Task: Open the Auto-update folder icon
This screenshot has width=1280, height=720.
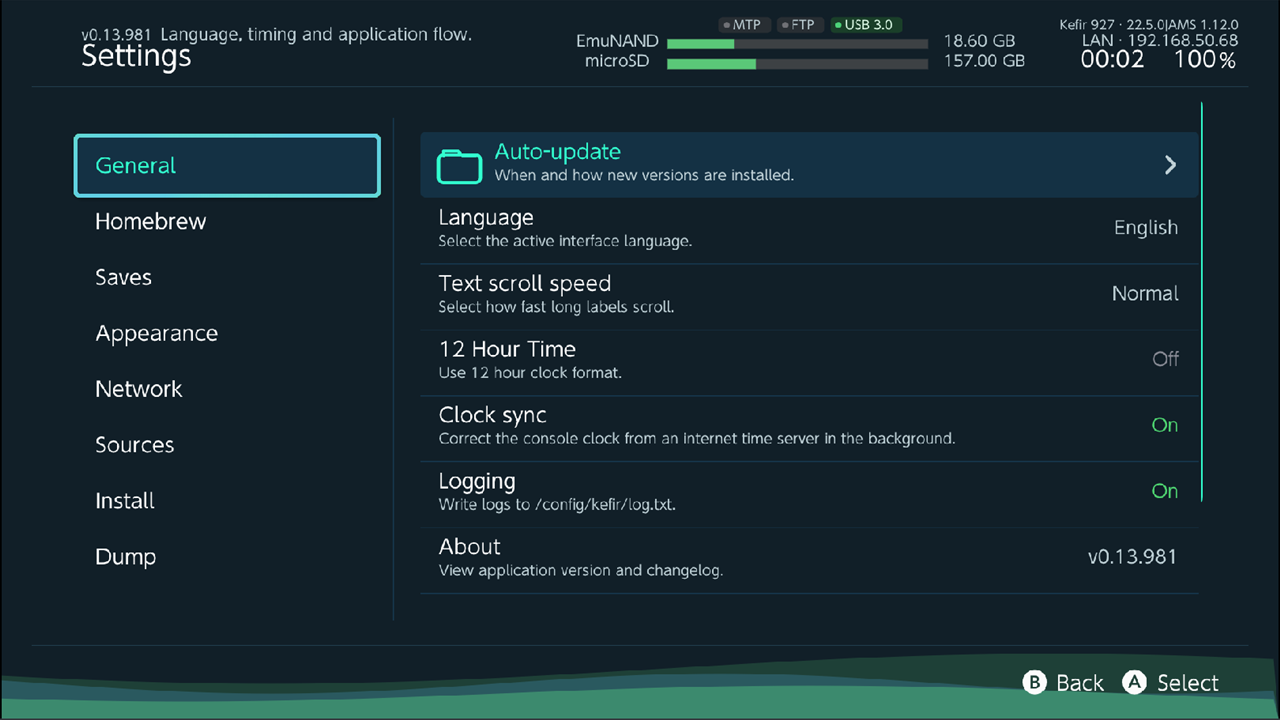Action: pyautogui.click(x=460, y=165)
